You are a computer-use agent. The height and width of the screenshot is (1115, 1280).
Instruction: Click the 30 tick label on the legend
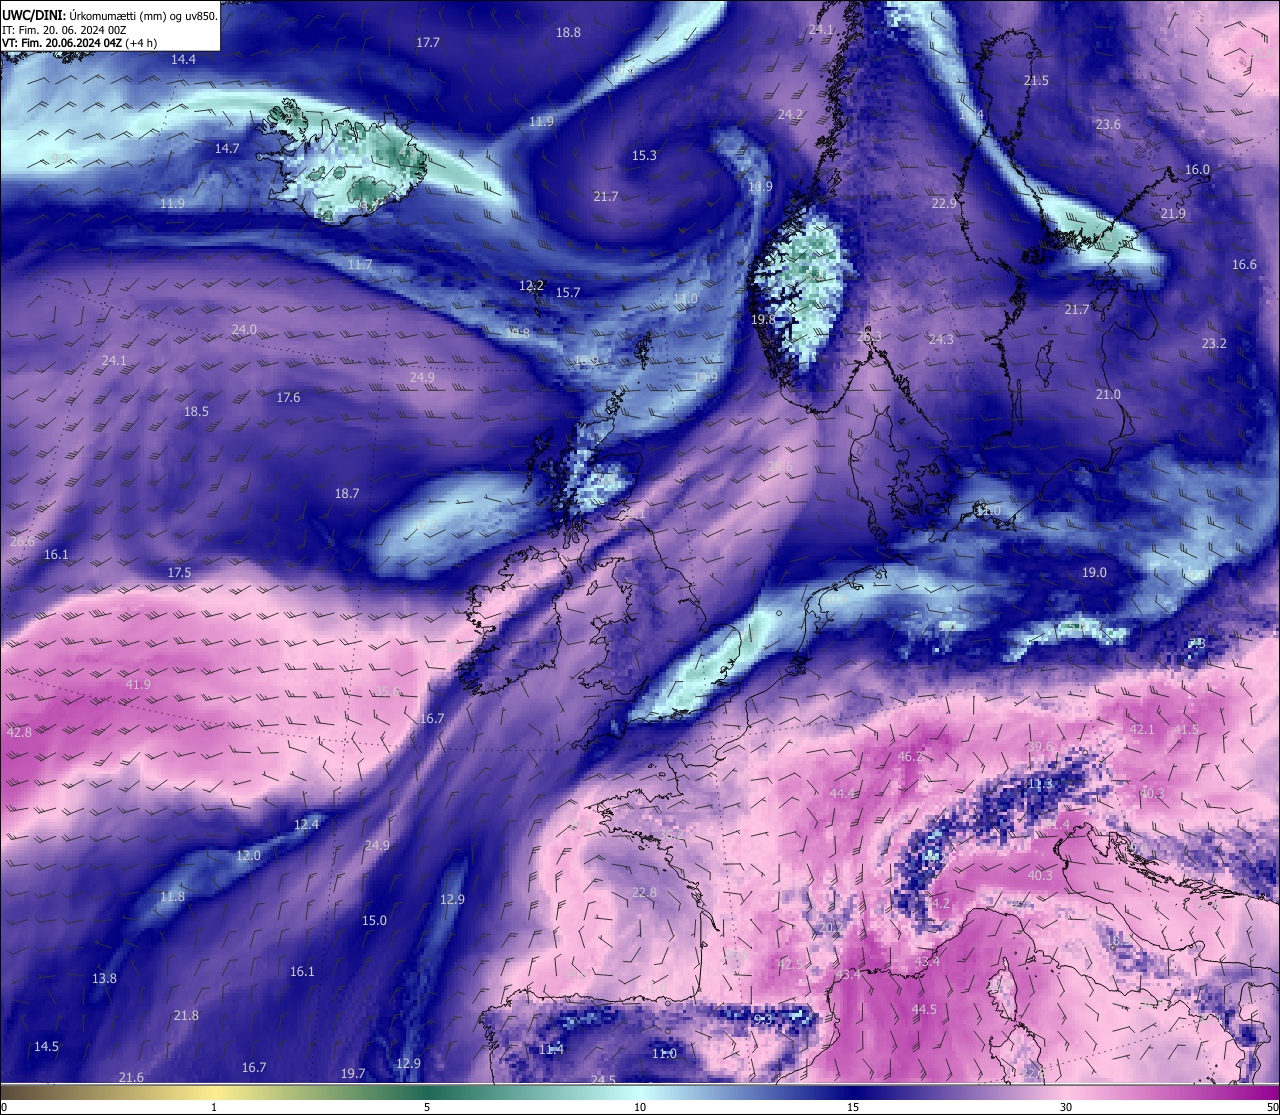pyautogui.click(x=1066, y=1107)
